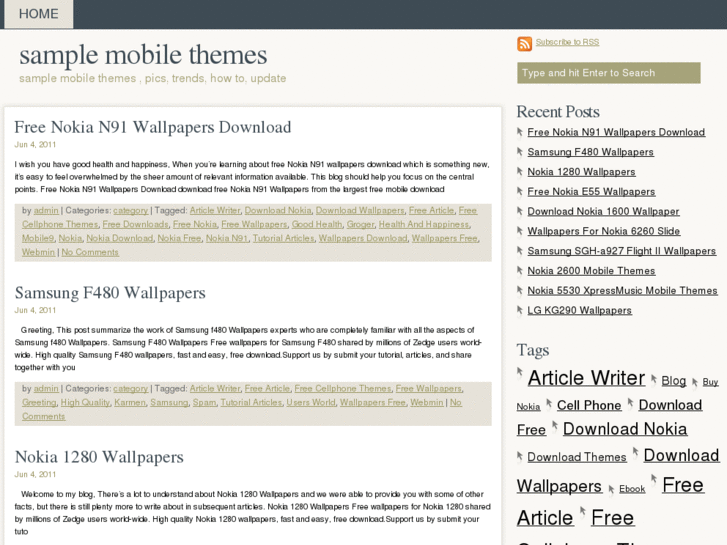Image resolution: width=727 pixels, height=545 pixels.
Task: Click the Download Themes tag
Action: [577, 457]
